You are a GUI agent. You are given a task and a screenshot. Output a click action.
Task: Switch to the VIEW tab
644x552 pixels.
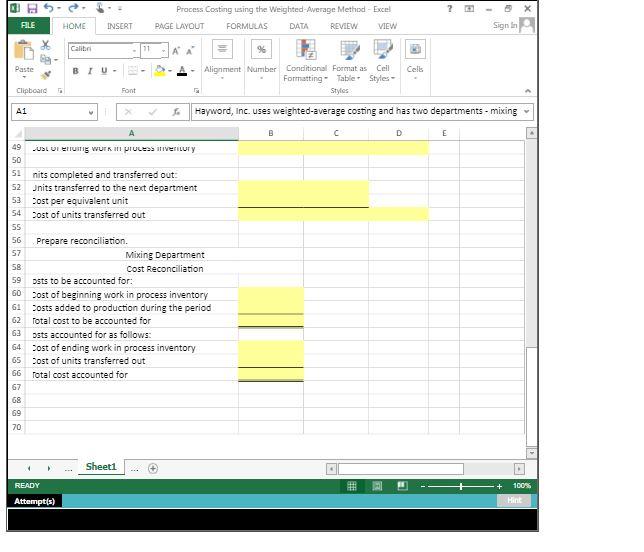click(387, 26)
